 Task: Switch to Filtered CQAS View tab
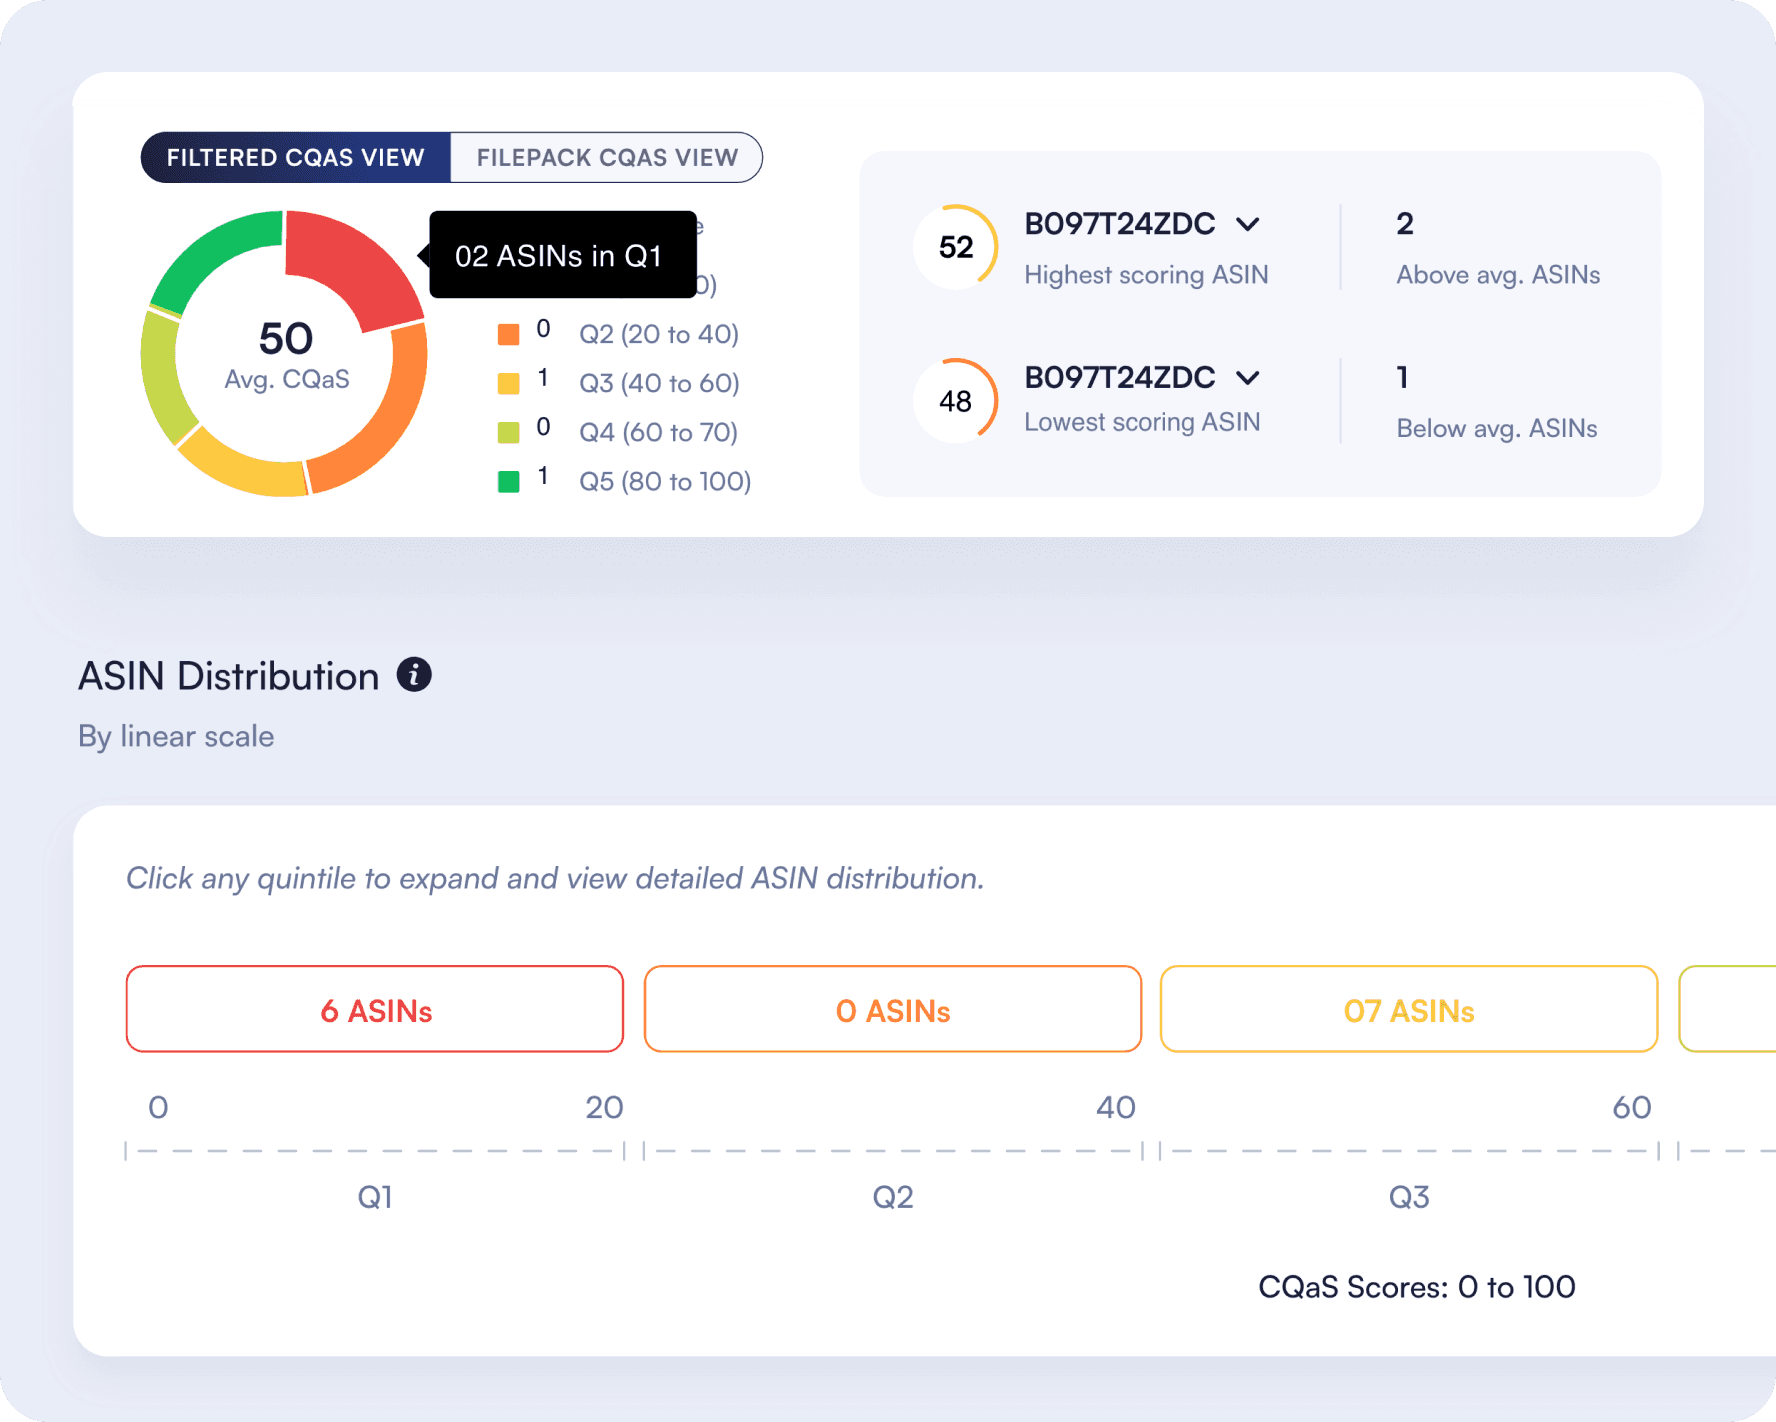coord(295,158)
